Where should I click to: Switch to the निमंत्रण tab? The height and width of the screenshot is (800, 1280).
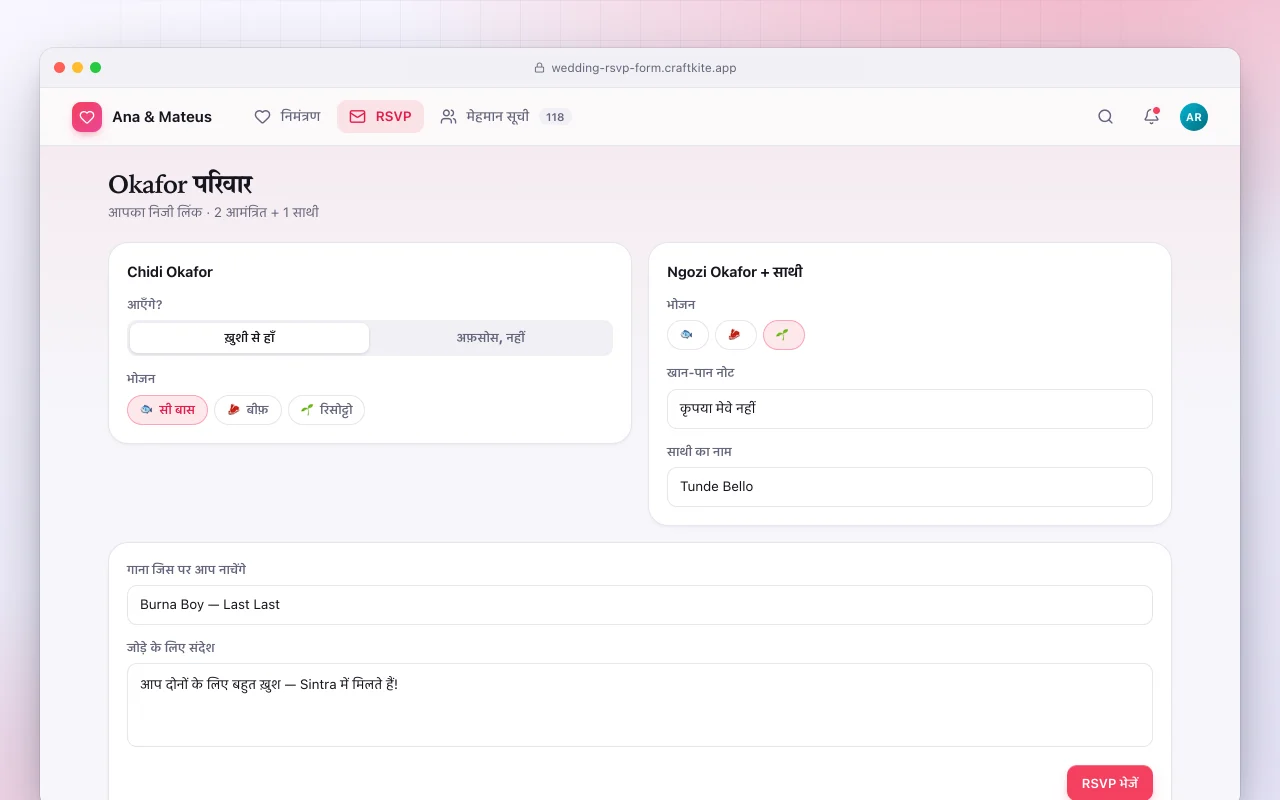pyautogui.click(x=287, y=117)
